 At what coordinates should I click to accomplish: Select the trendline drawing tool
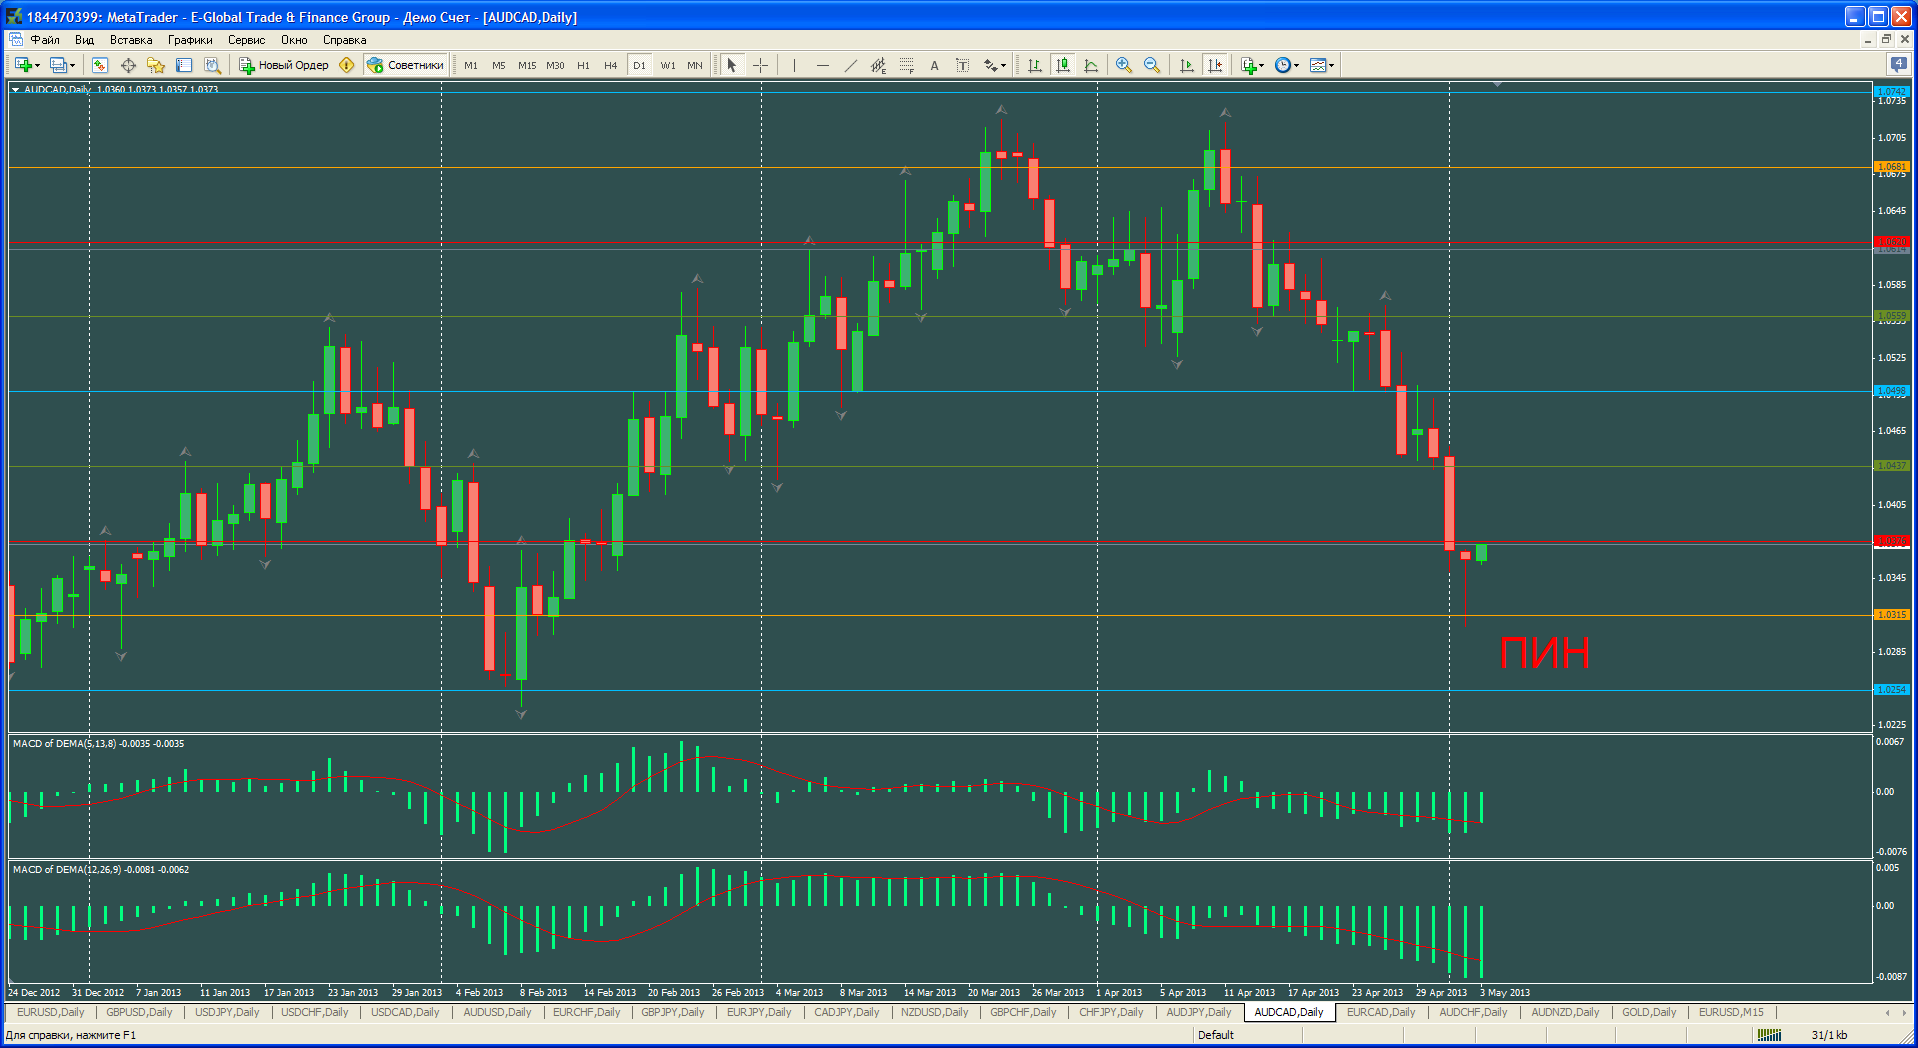(x=850, y=65)
